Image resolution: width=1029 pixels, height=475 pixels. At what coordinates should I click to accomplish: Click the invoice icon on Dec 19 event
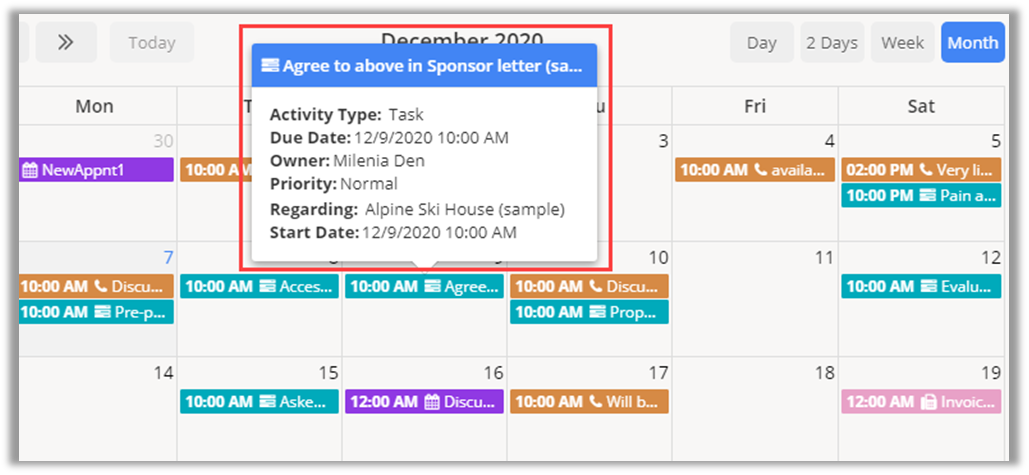(927, 402)
